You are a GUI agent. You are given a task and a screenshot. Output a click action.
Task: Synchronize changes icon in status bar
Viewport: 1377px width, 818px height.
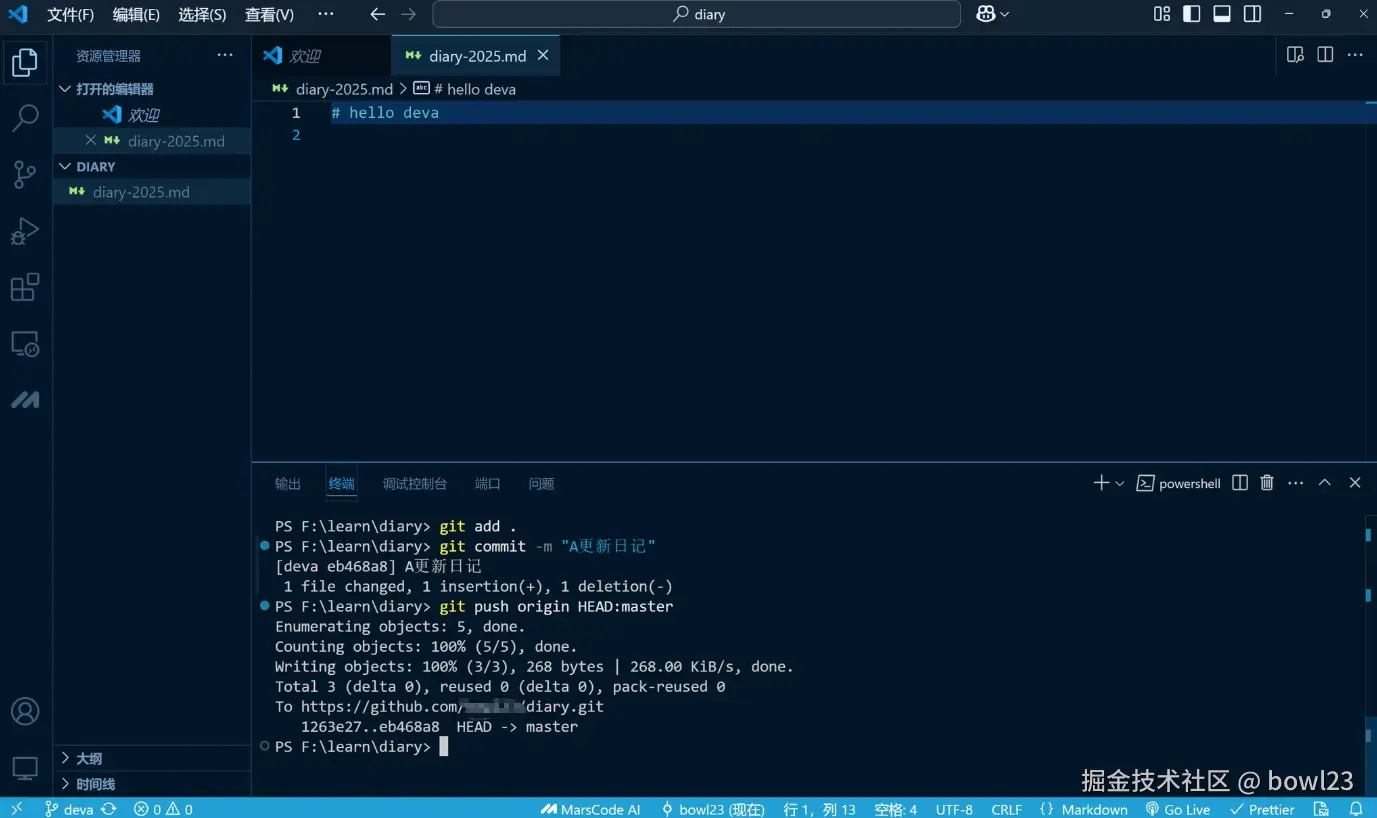click(109, 809)
